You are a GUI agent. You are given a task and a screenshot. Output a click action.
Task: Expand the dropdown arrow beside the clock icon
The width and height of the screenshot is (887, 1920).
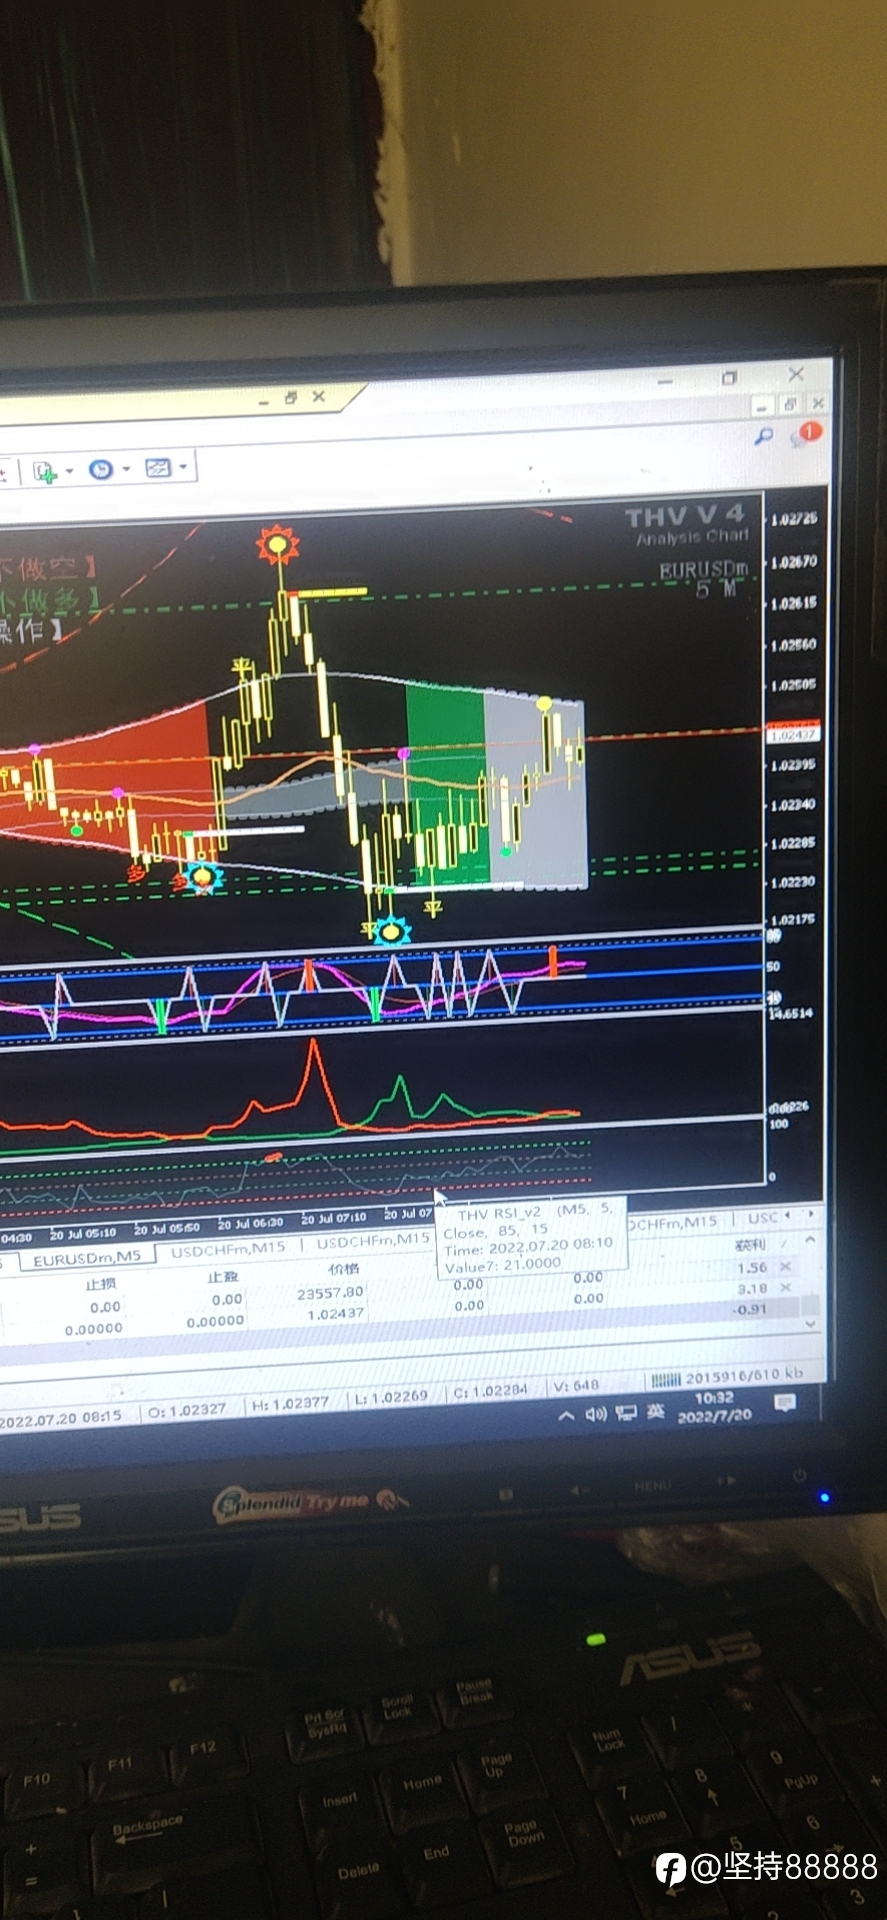126,468
